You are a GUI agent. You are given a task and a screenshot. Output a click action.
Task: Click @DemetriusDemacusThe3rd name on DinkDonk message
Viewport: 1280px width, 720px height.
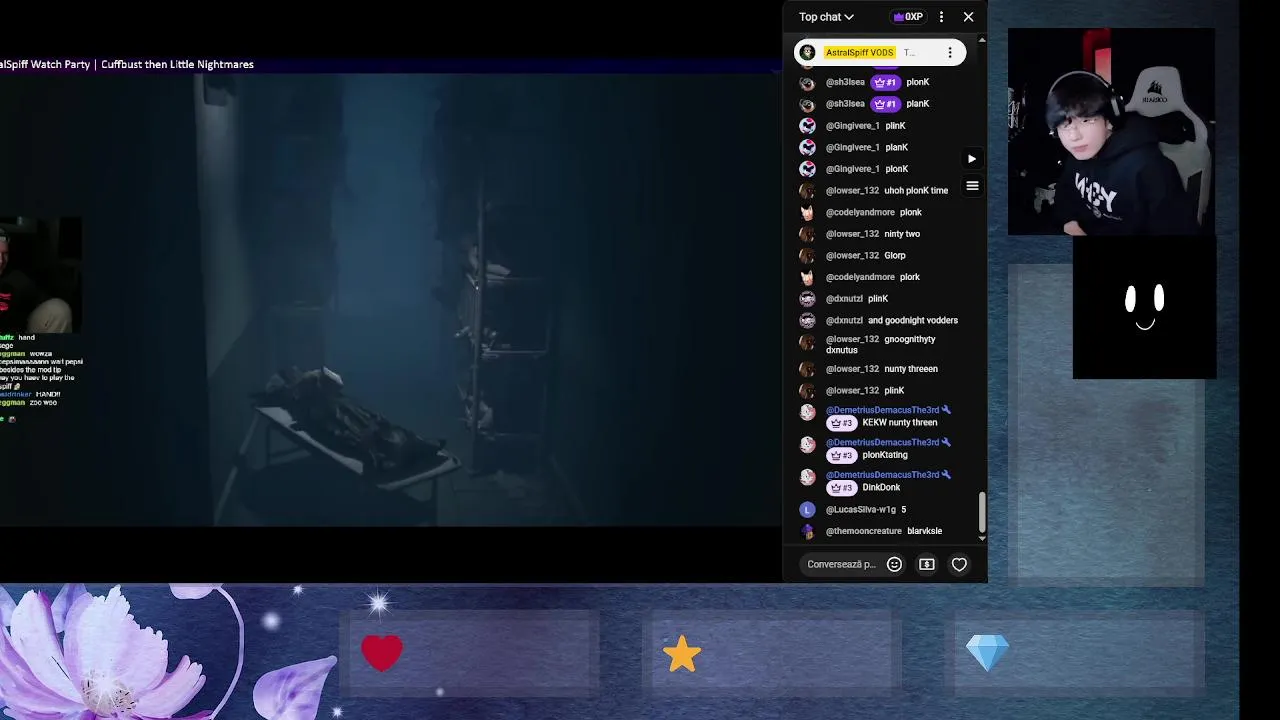(x=882, y=475)
